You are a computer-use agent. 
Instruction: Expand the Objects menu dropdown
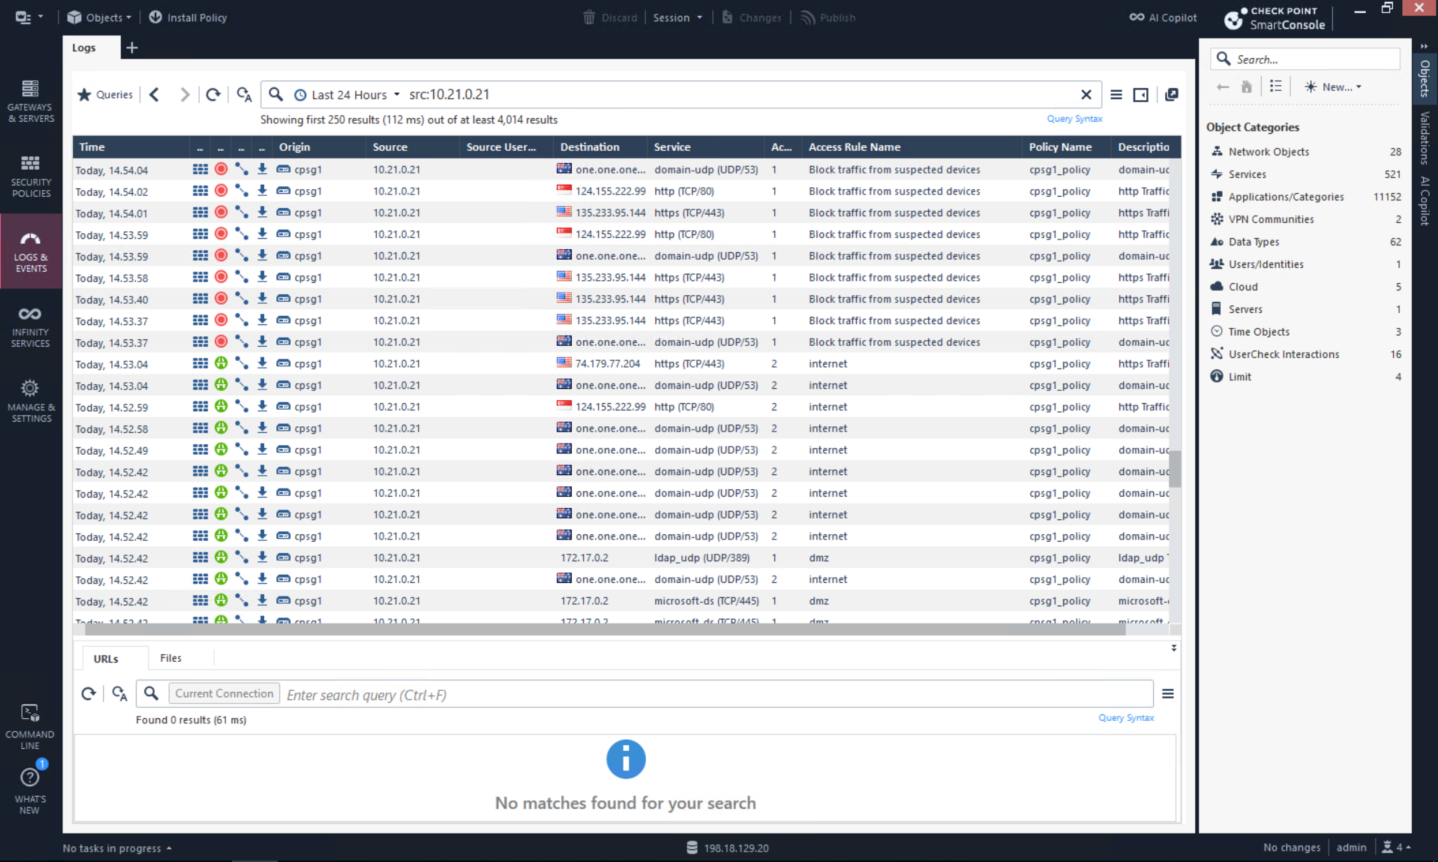coord(99,18)
